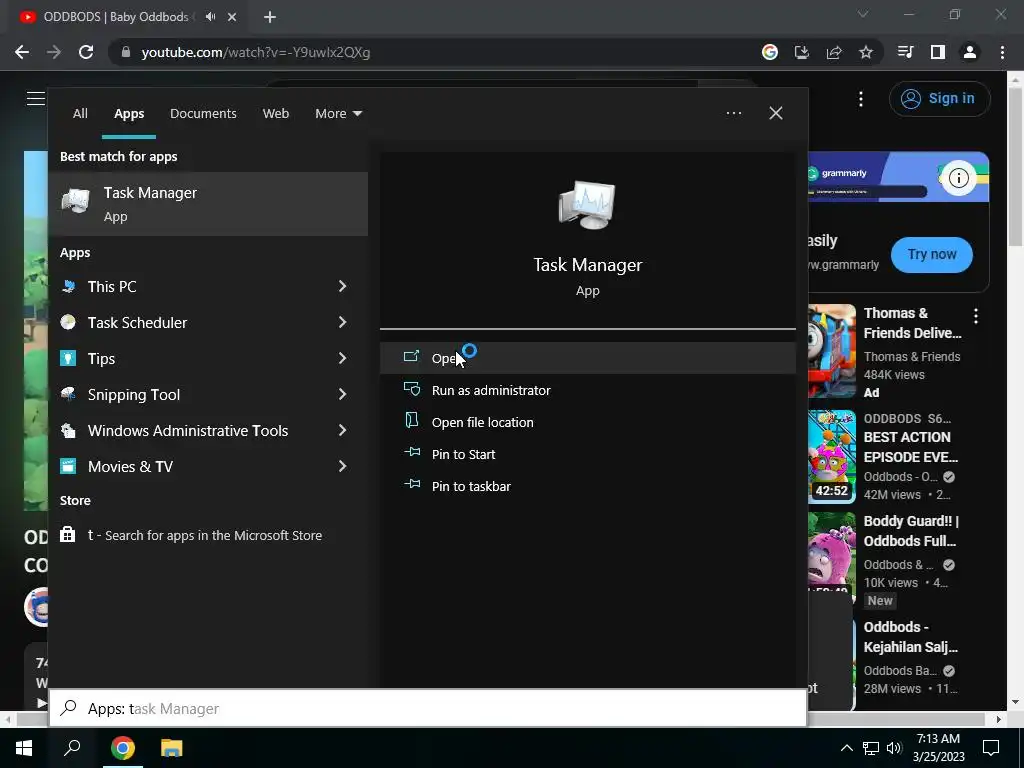1024x768 pixels.
Task: Open Task Manager from best match
Action: coord(208,204)
